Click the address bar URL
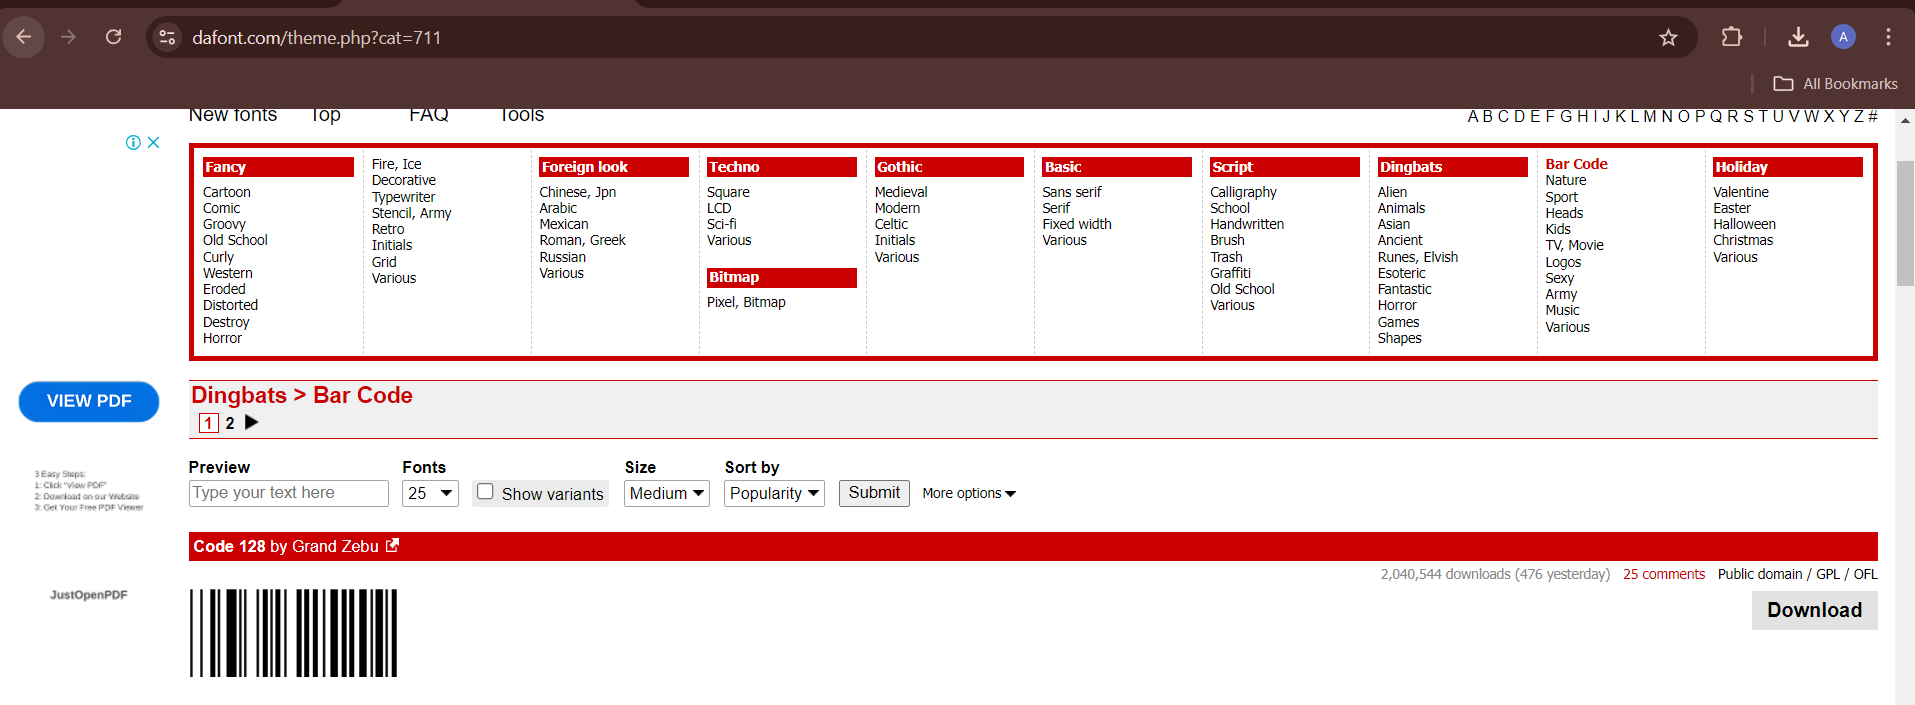 coord(316,38)
